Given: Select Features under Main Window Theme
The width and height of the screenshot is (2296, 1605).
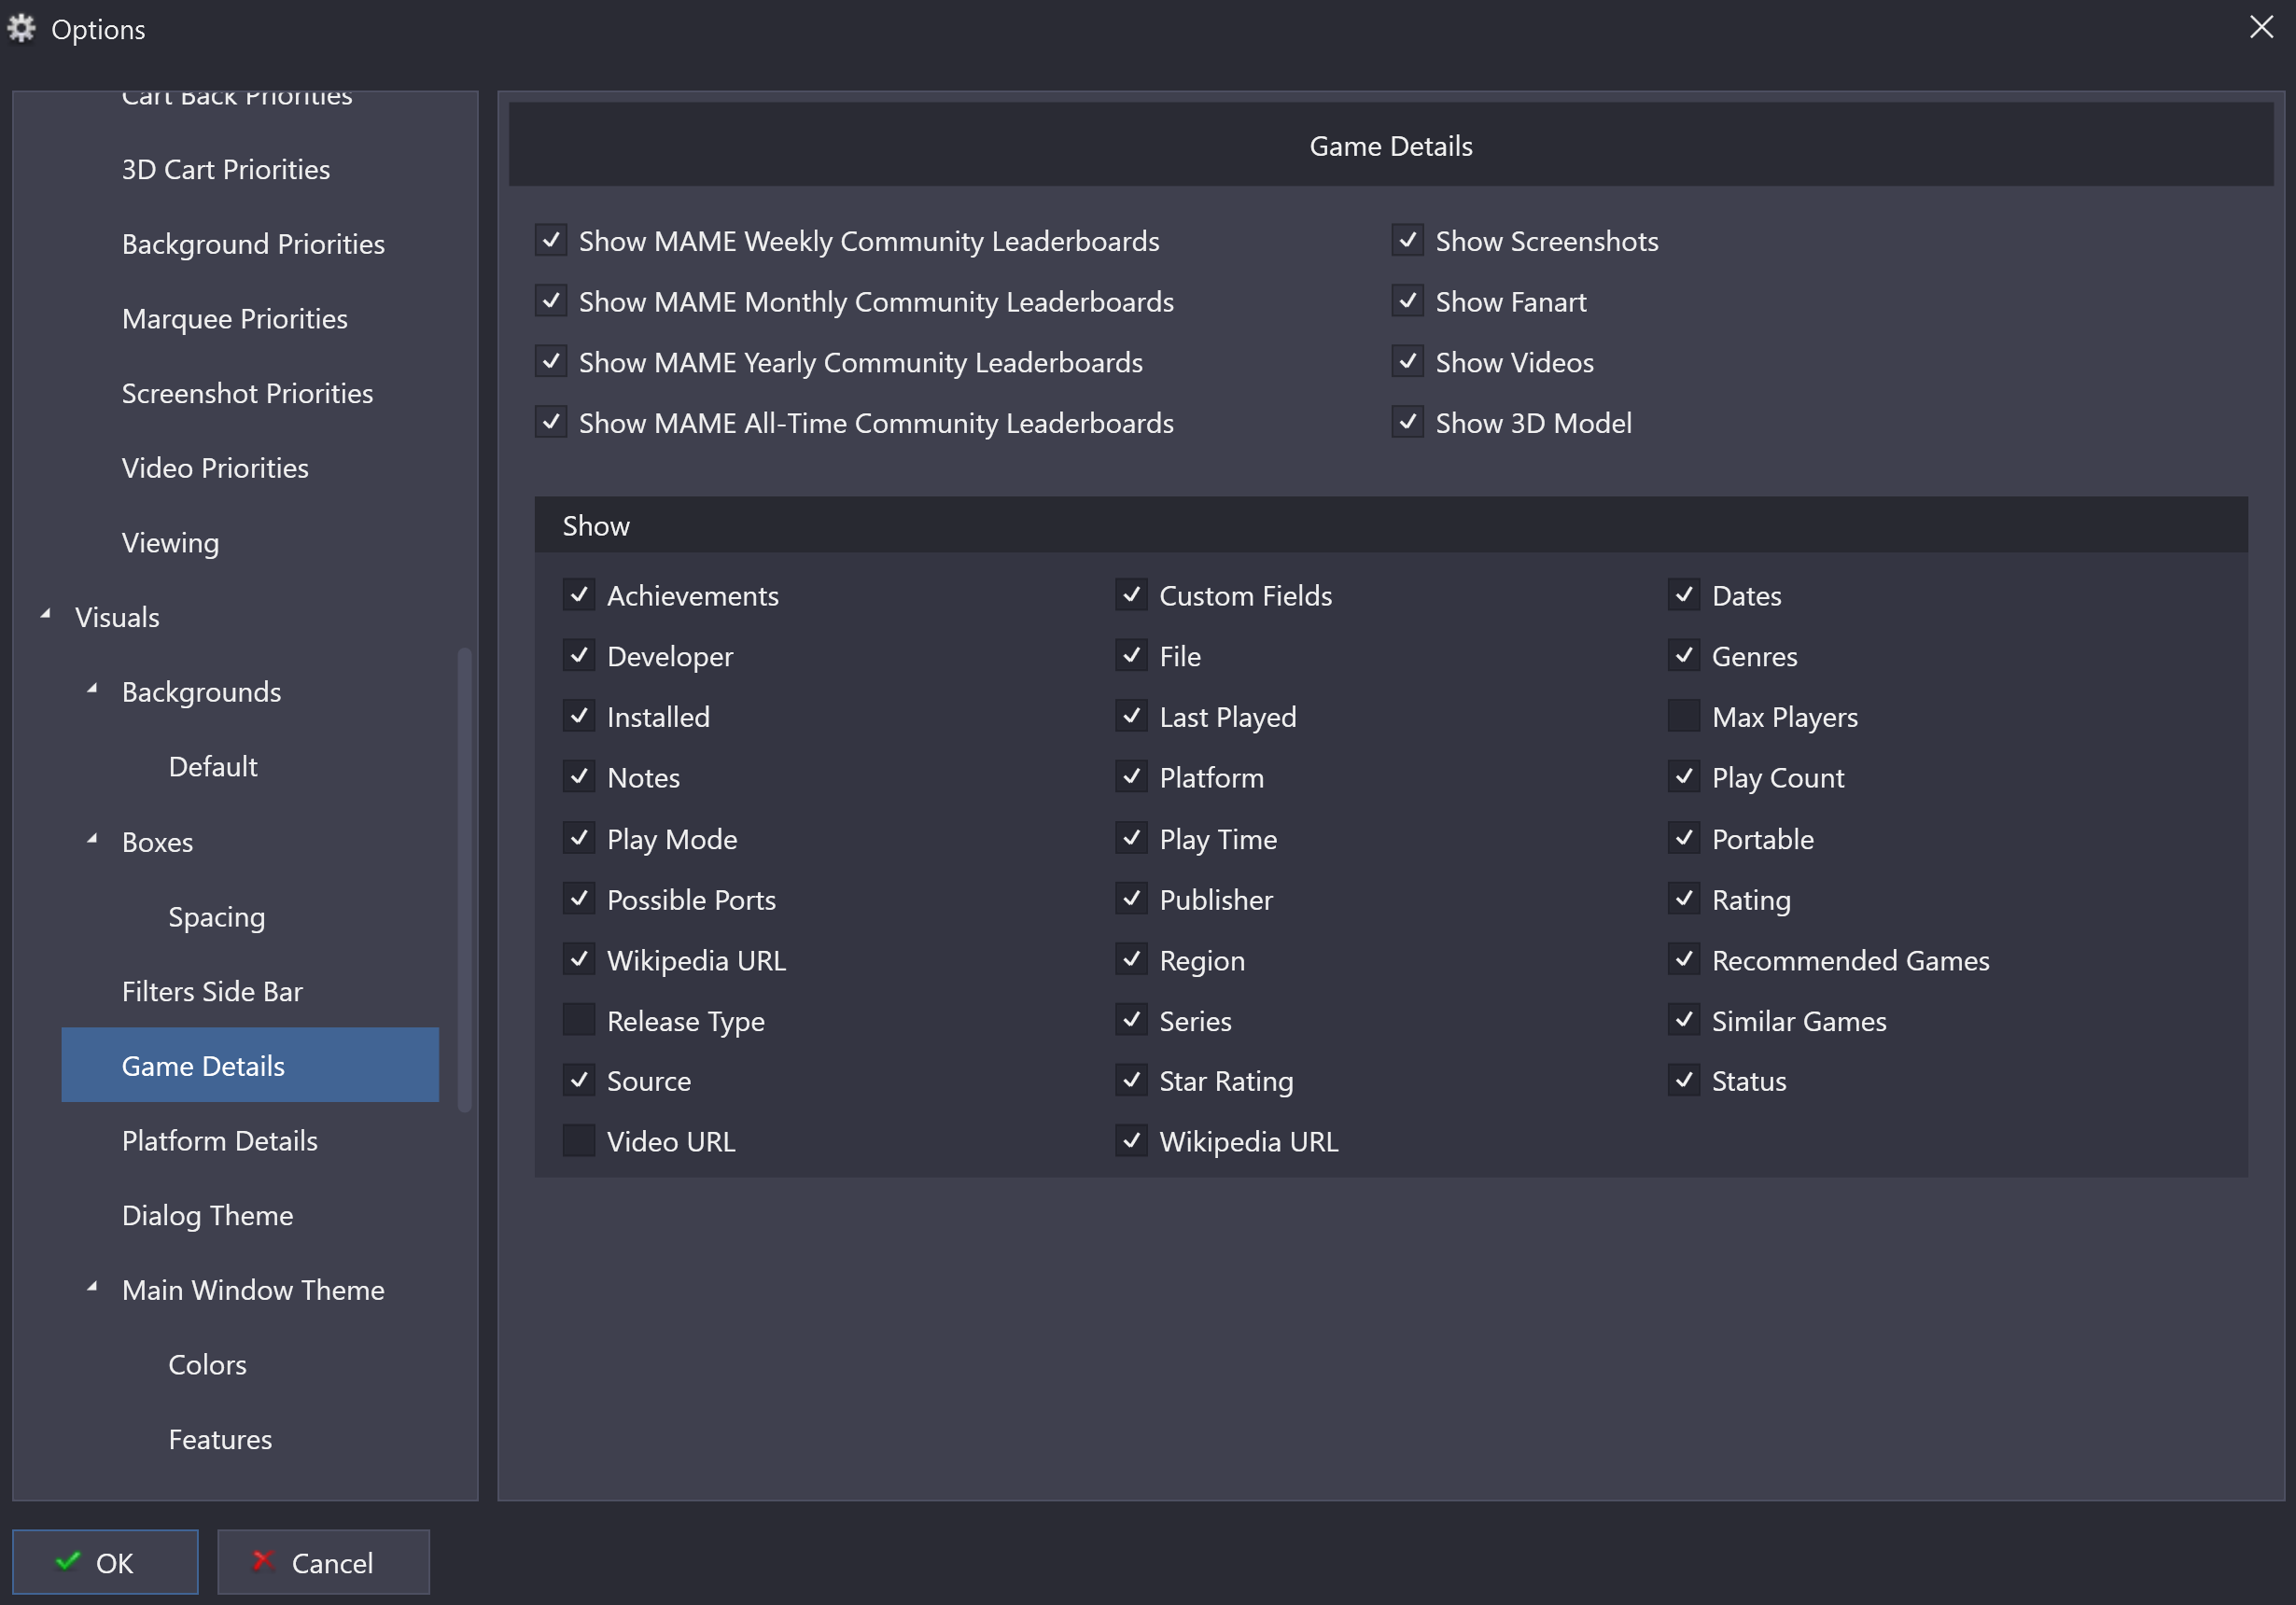Looking at the screenshot, I should pos(220,1439).
